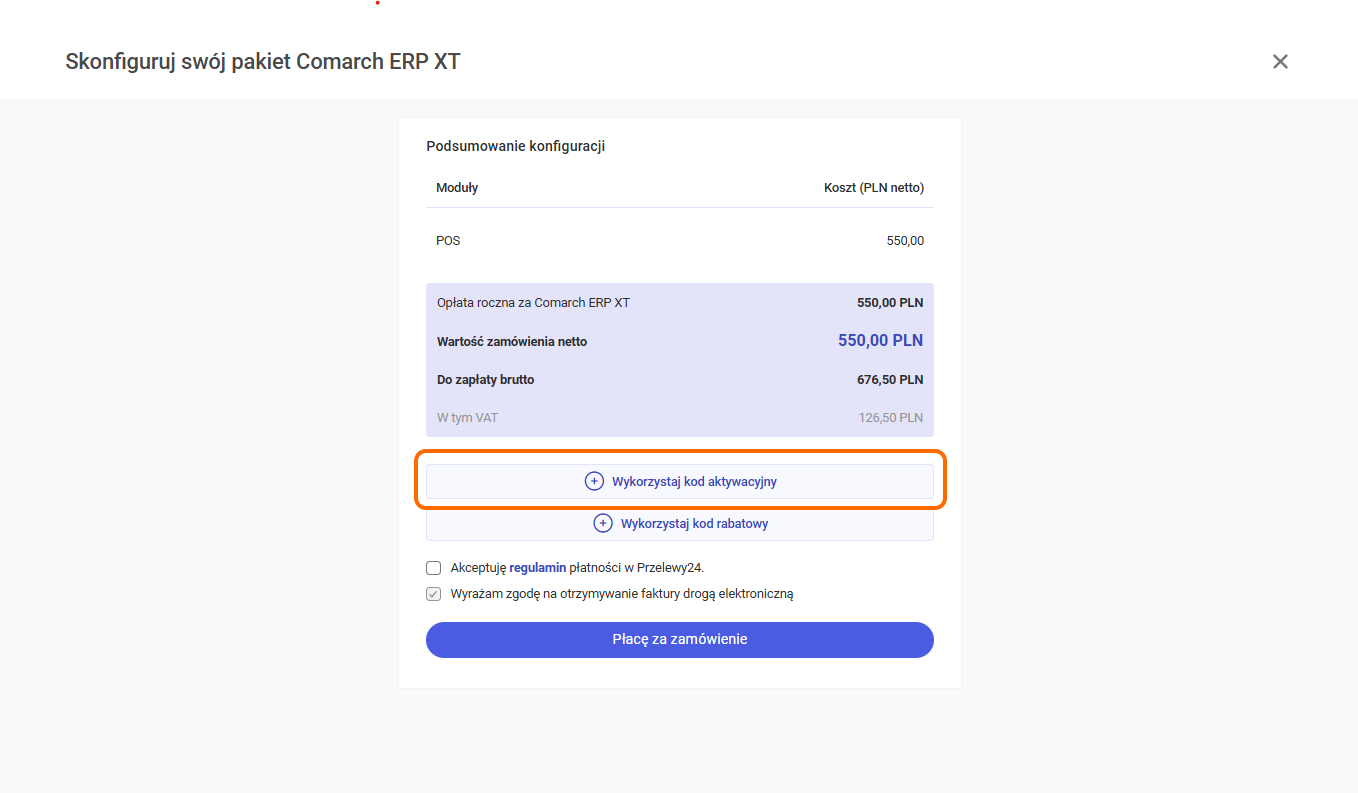Select the POS module row
This screenshot has width=1358, height=793.
click(679, 241)
